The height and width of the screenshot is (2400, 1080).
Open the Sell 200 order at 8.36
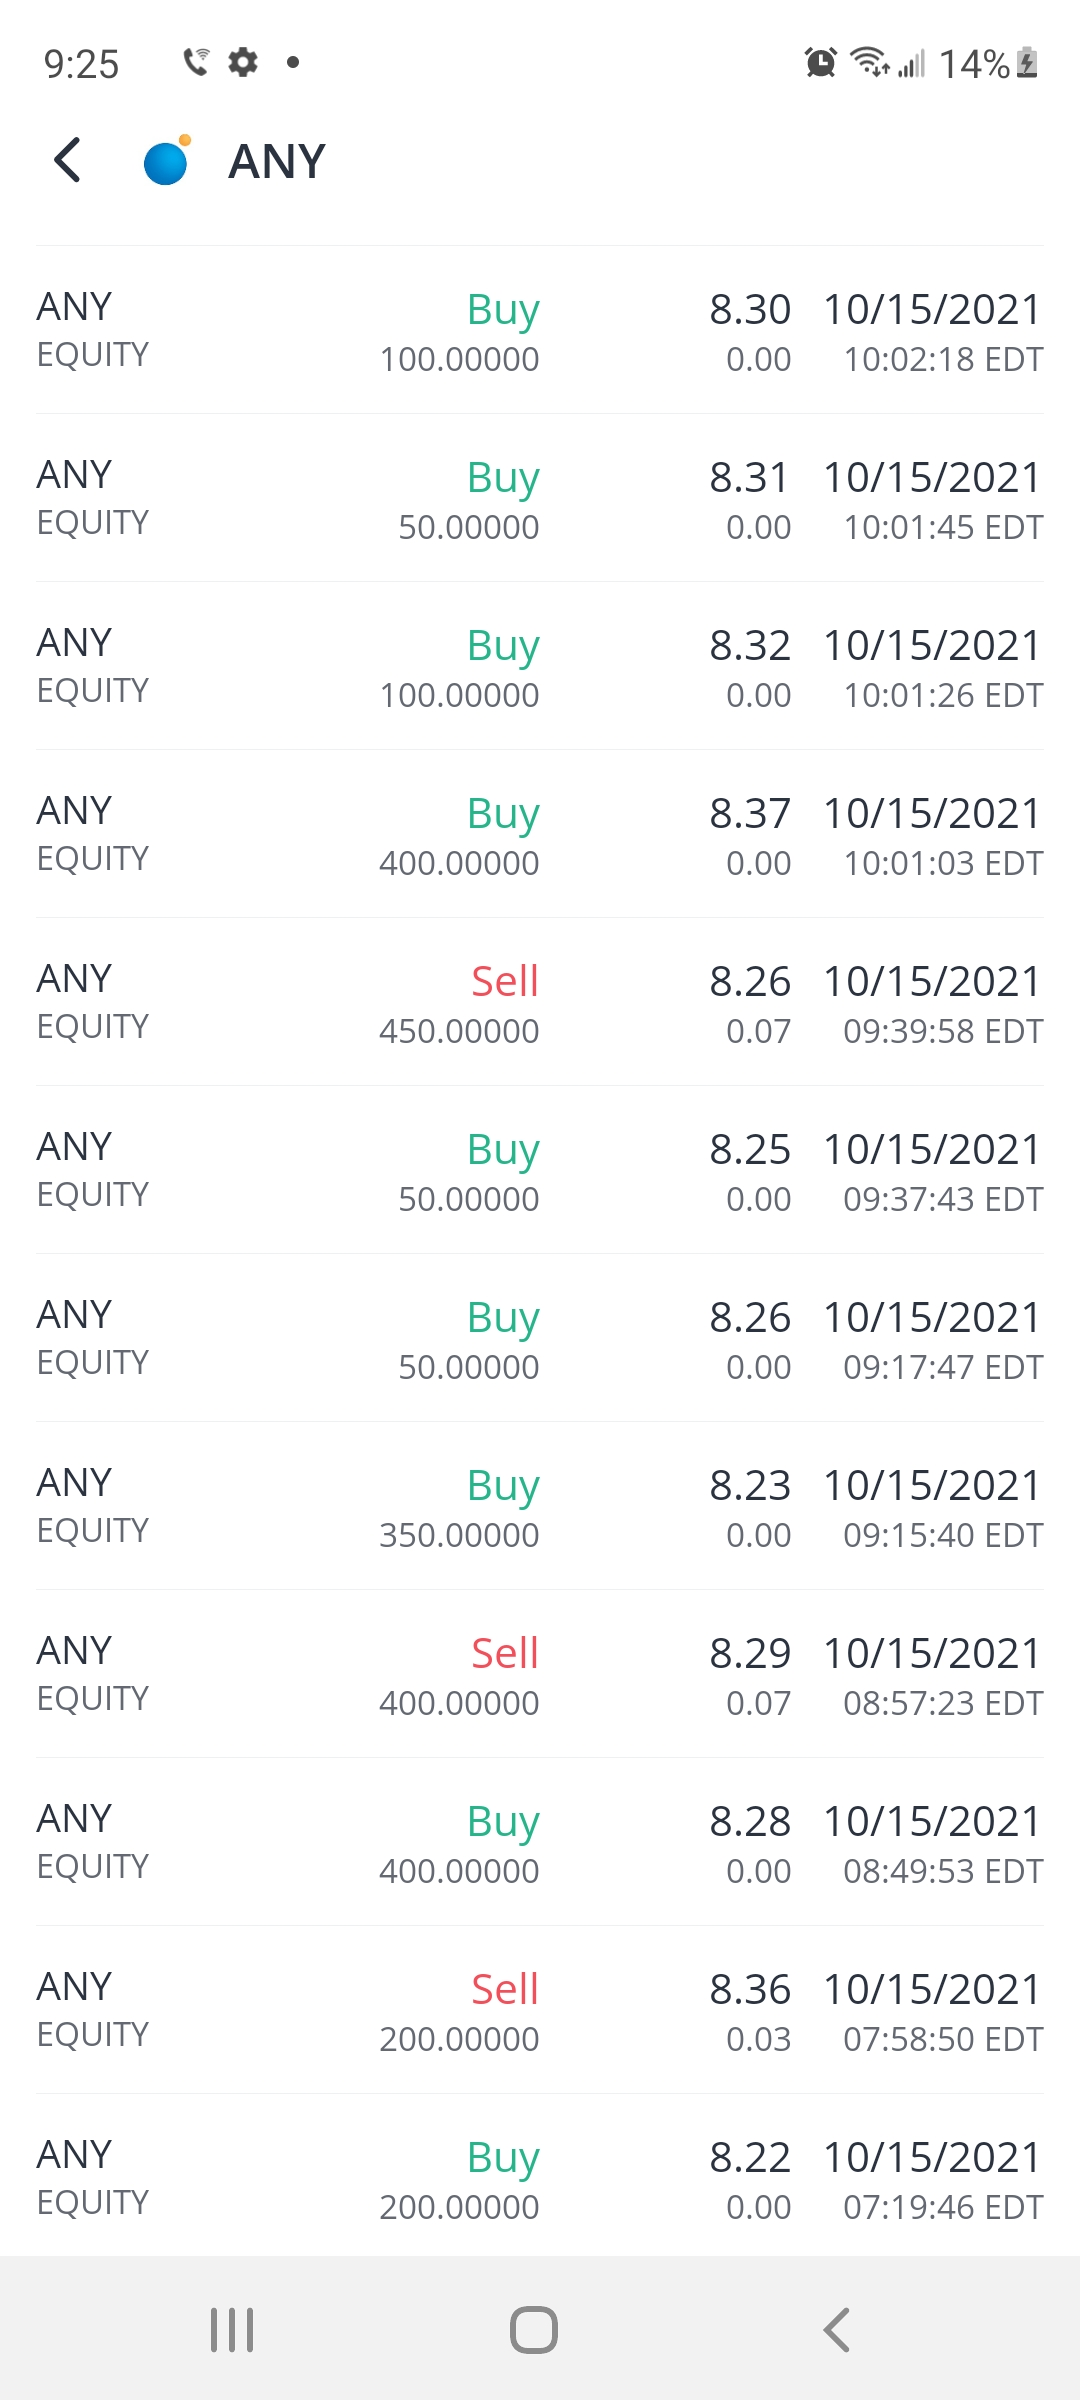pyautogui.click(x=540, y=2010)
